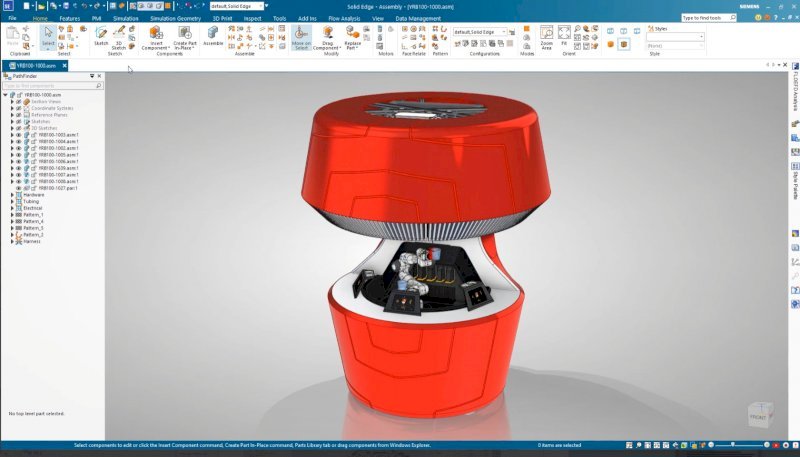Expand the Hardware group in PathFinder
This screenshot has width=800, height=457.
point(12,194)
